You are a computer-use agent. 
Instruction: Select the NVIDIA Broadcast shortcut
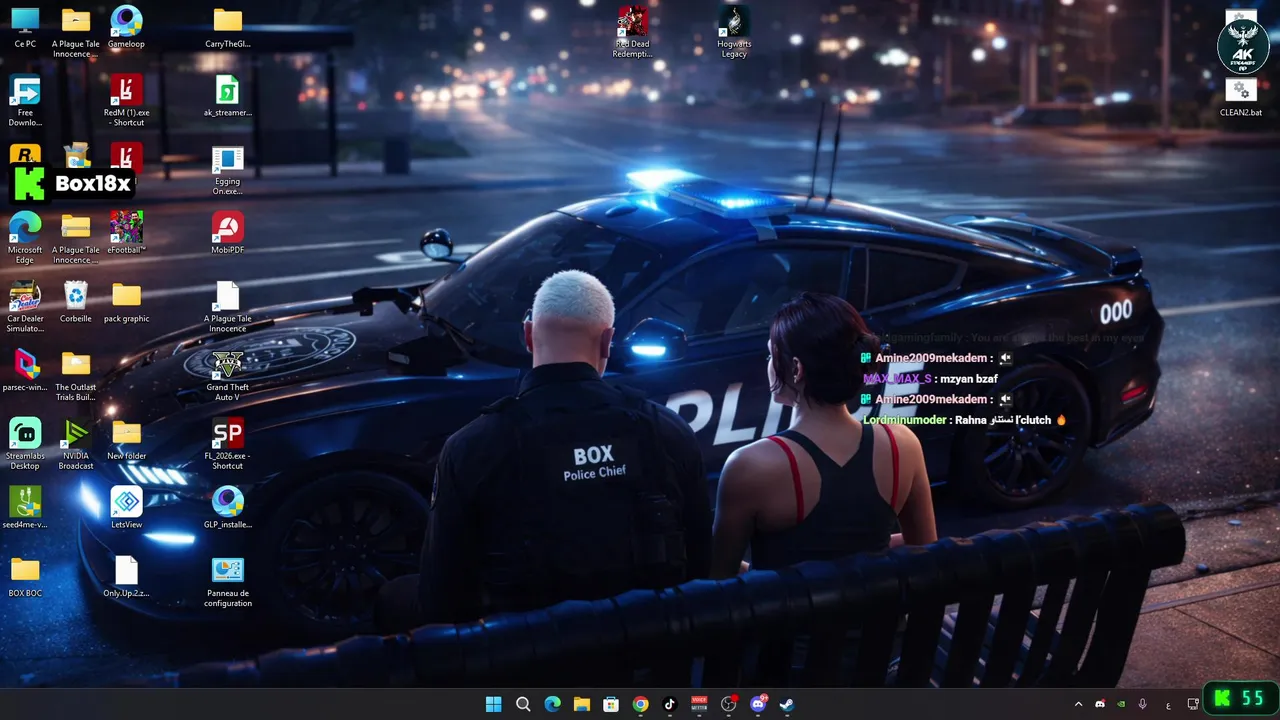tap(76, 444)
